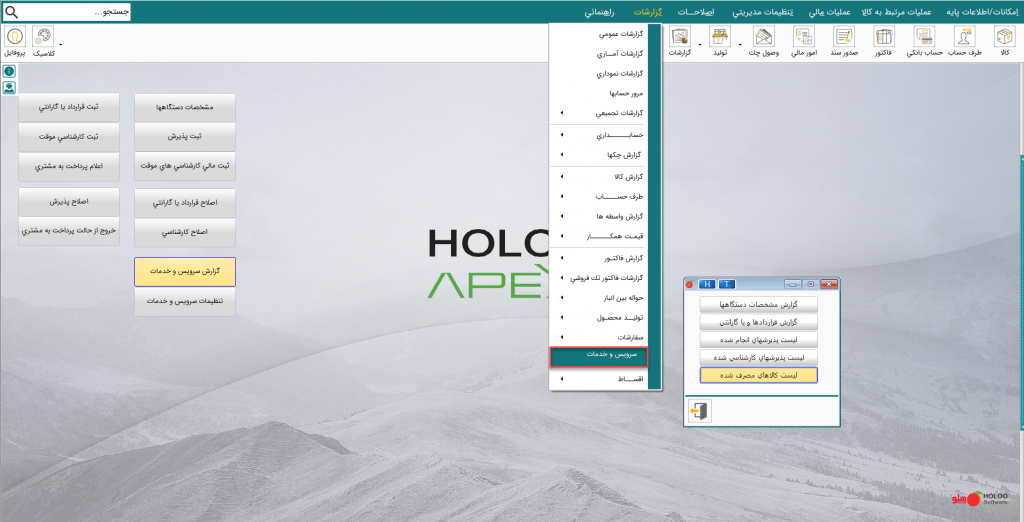Open the گزارشات menu in menu bar
The height and width of the screenshot is (522, 1024).
648,12
